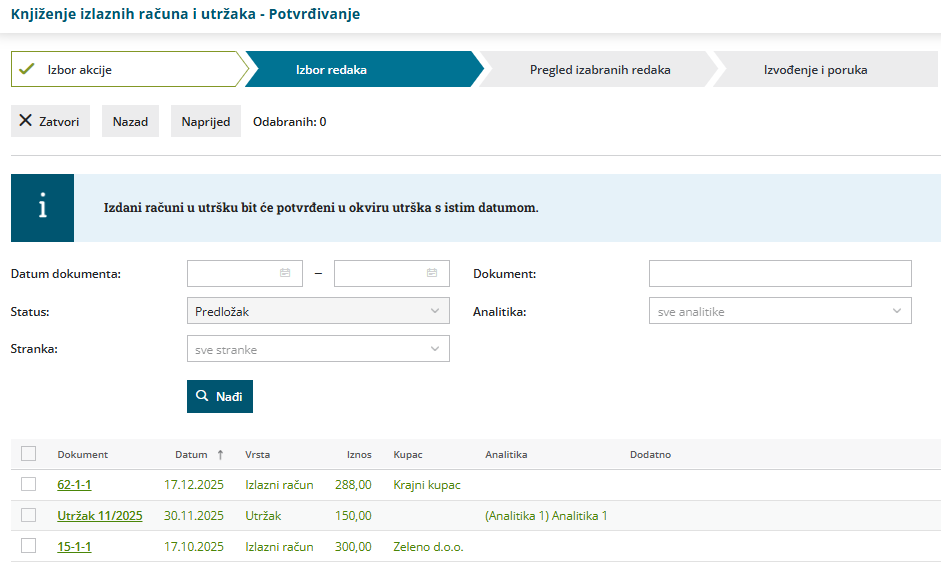Click the Datum sort arrow icon

[220, 455]
